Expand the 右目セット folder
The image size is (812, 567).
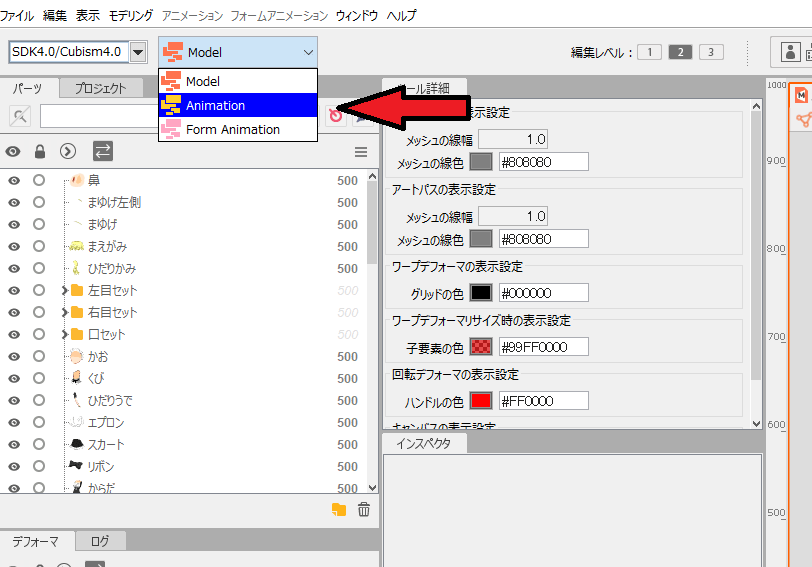point(65,312)
